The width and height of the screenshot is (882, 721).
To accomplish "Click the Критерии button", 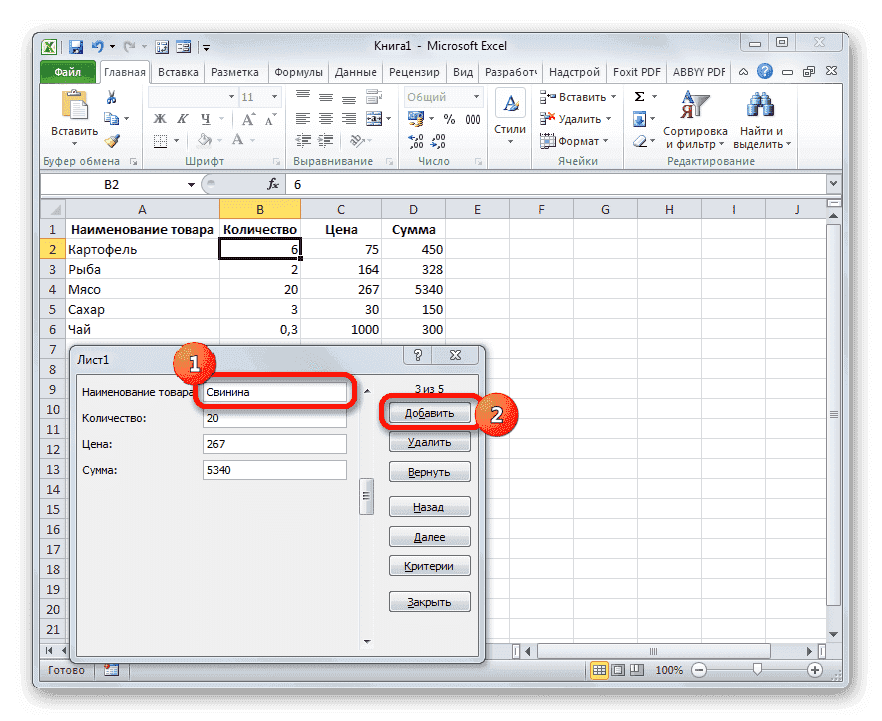I will click(x=429, y=566).
